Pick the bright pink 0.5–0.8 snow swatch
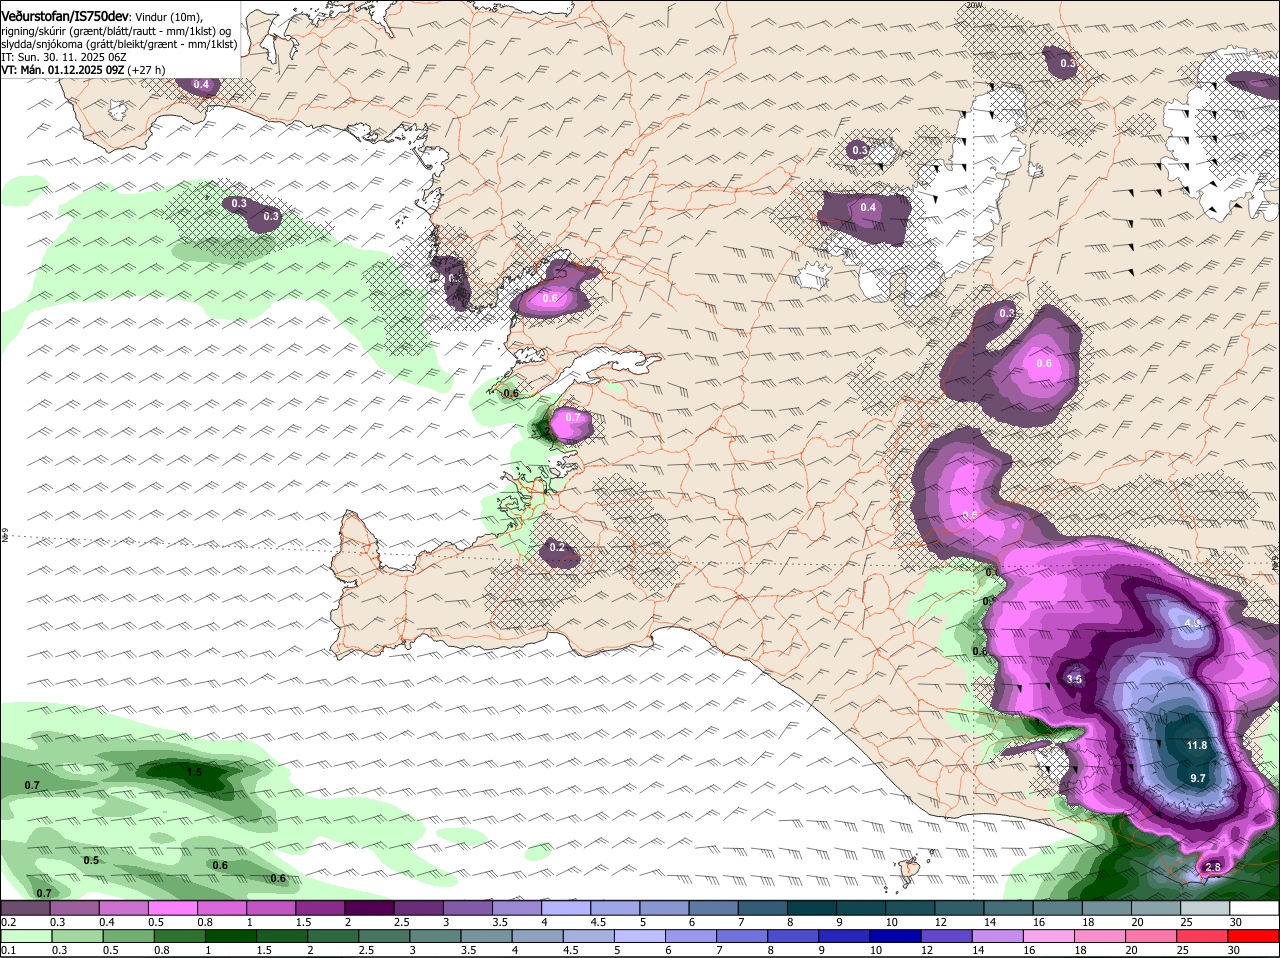Screen dimensions: 1280x958 click(173, 907)
